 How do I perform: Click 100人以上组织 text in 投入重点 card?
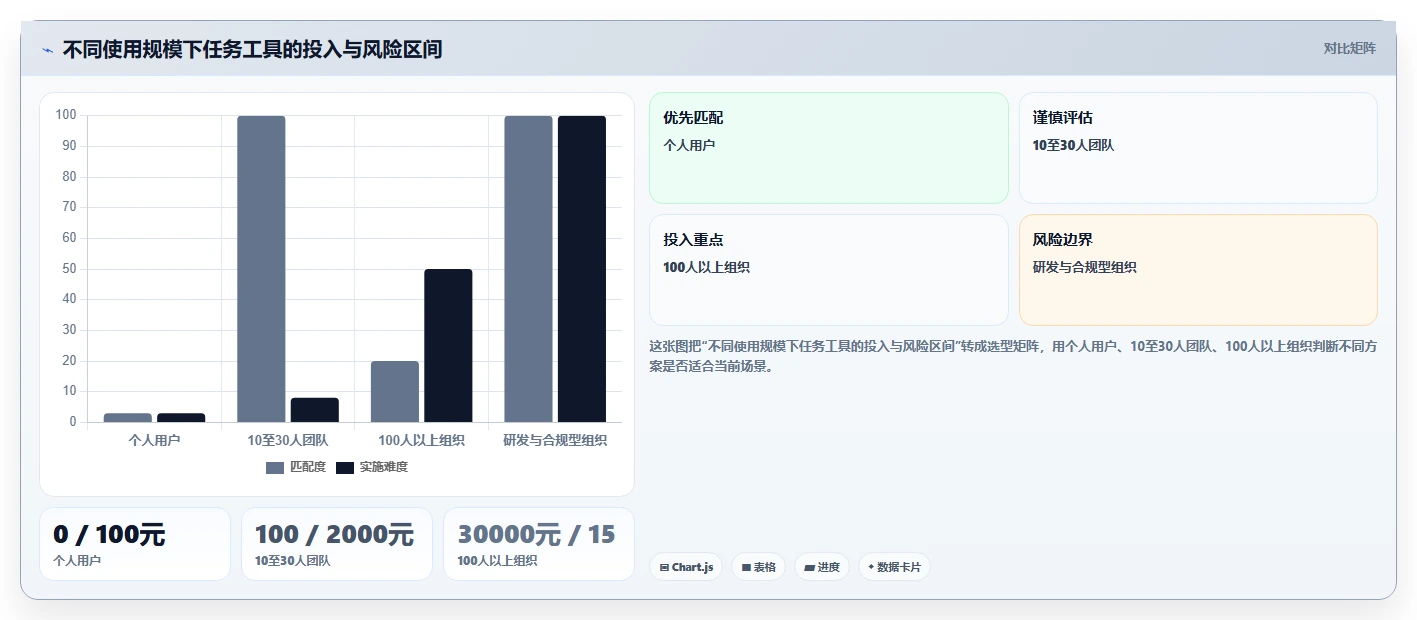tap(706, 267)
